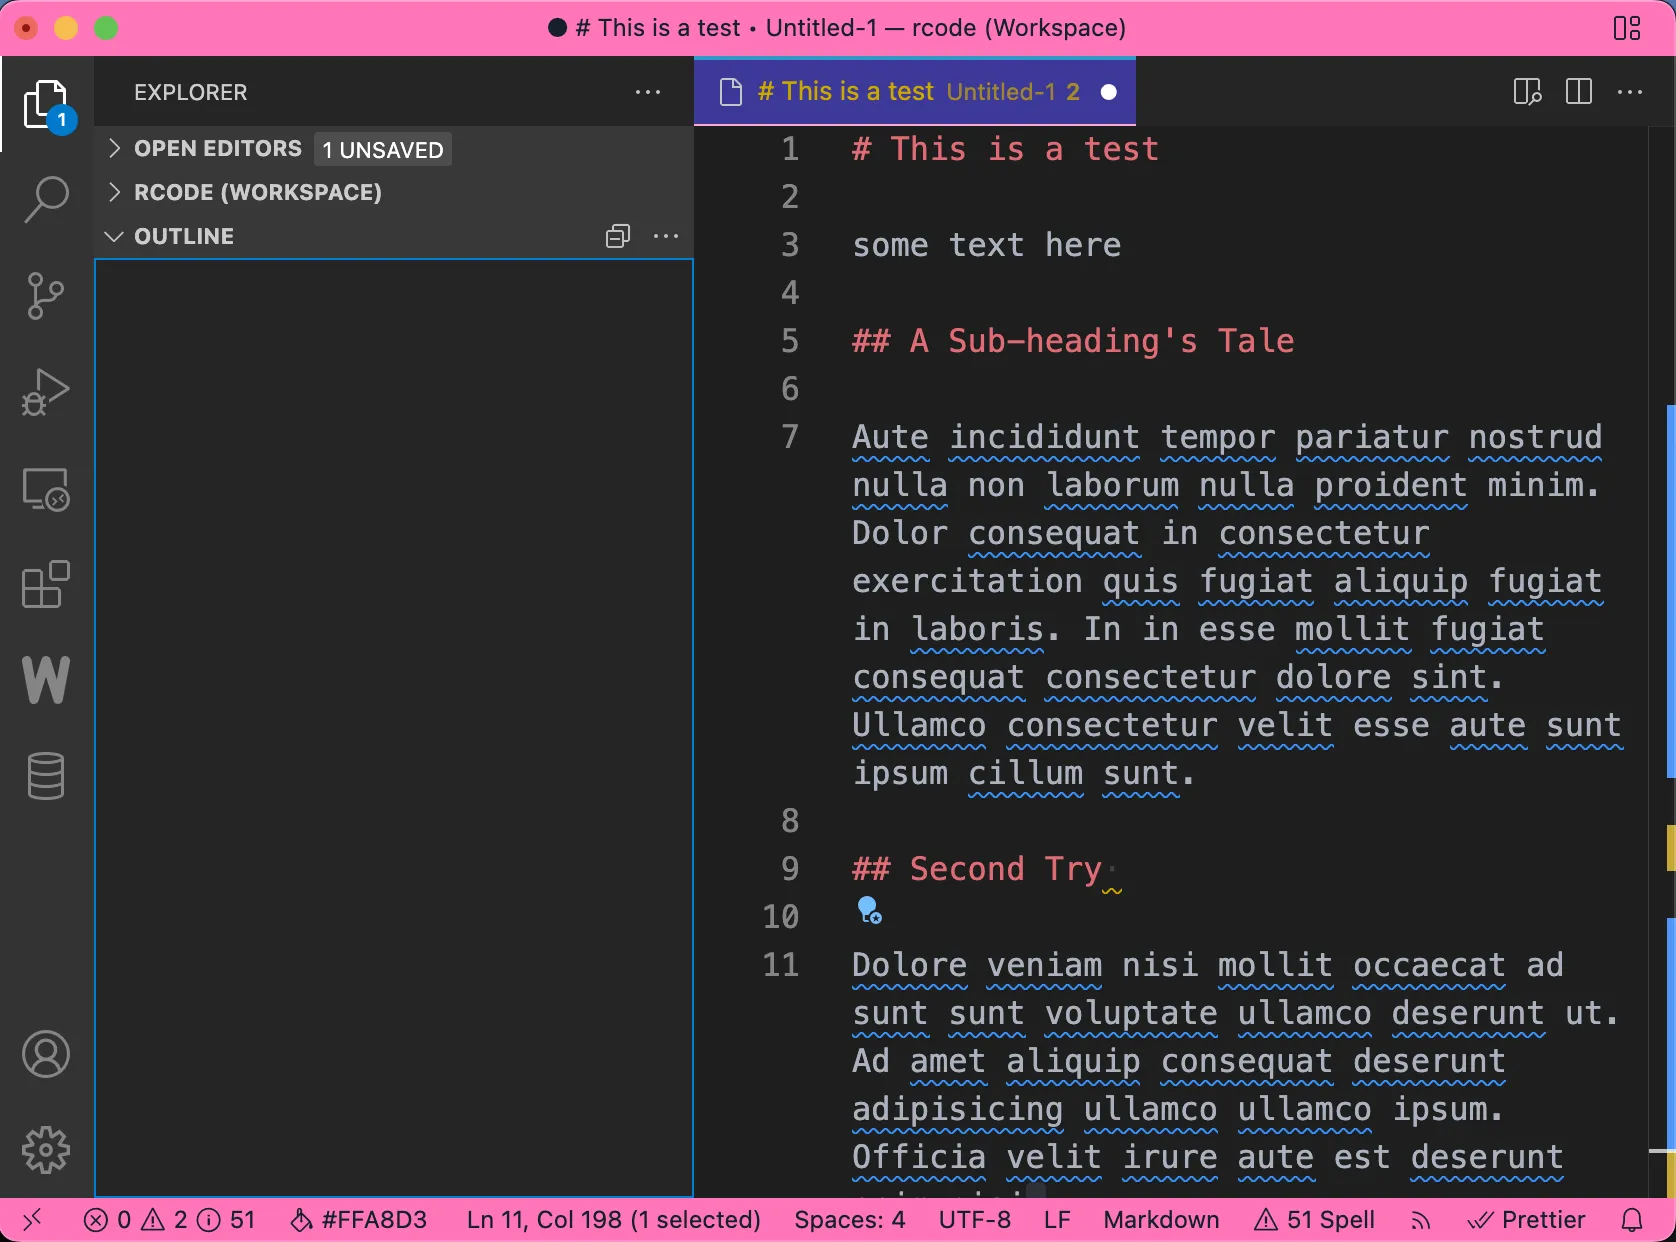Split the editor into two panes

pyautogui.click(x=1578, y=91)
